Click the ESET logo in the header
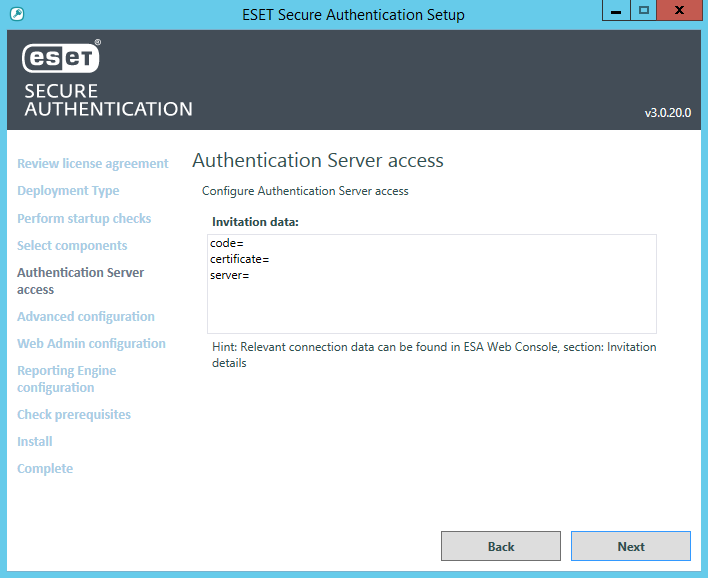 [x=61, y=59]
